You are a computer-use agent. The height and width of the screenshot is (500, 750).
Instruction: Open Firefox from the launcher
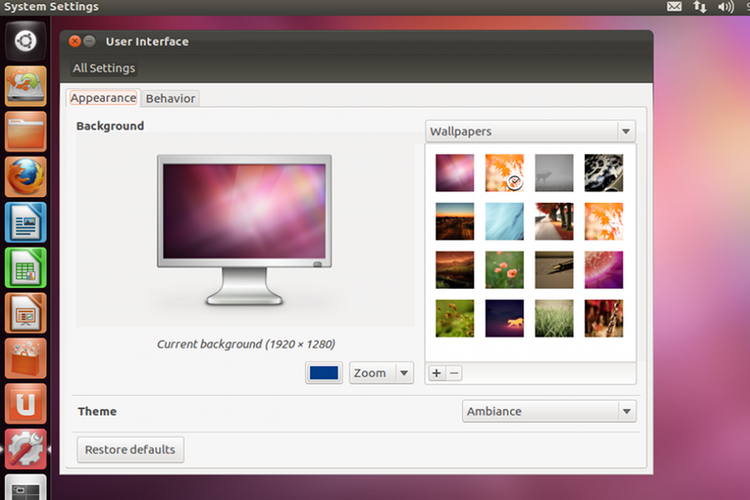(x=26, y=177)
